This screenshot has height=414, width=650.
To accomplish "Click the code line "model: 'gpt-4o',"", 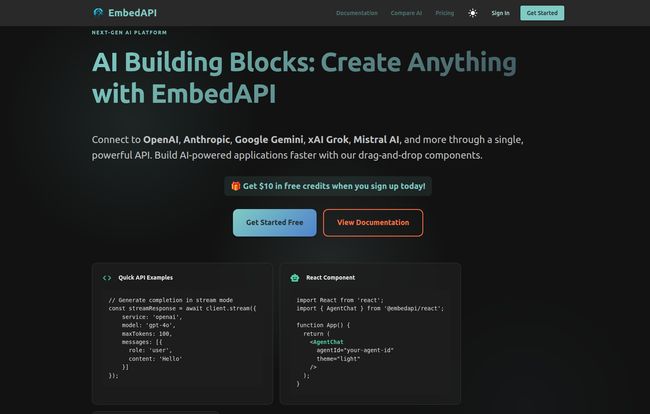I will pos(148,325).
